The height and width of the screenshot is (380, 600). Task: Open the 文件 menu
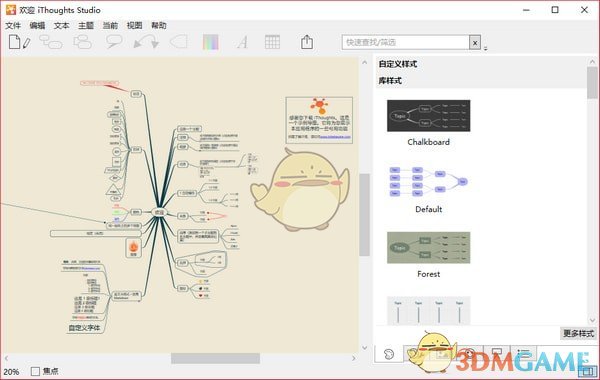pos(13,25)
